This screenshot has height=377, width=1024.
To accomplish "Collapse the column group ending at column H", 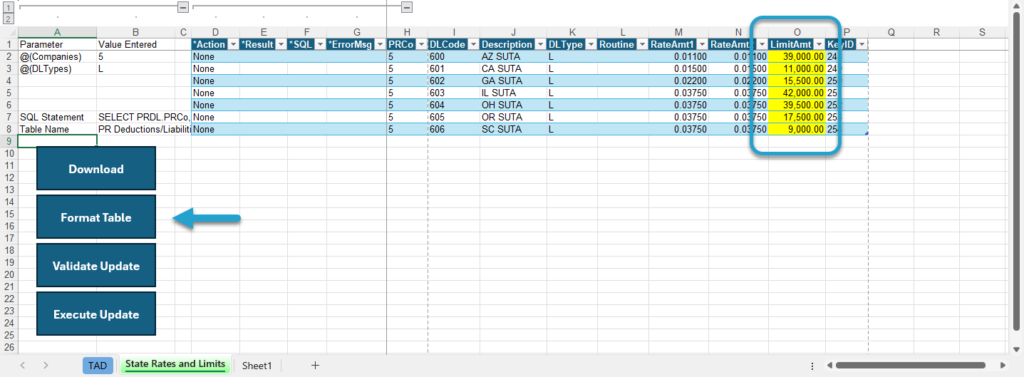I will click(x=406, y=7).
